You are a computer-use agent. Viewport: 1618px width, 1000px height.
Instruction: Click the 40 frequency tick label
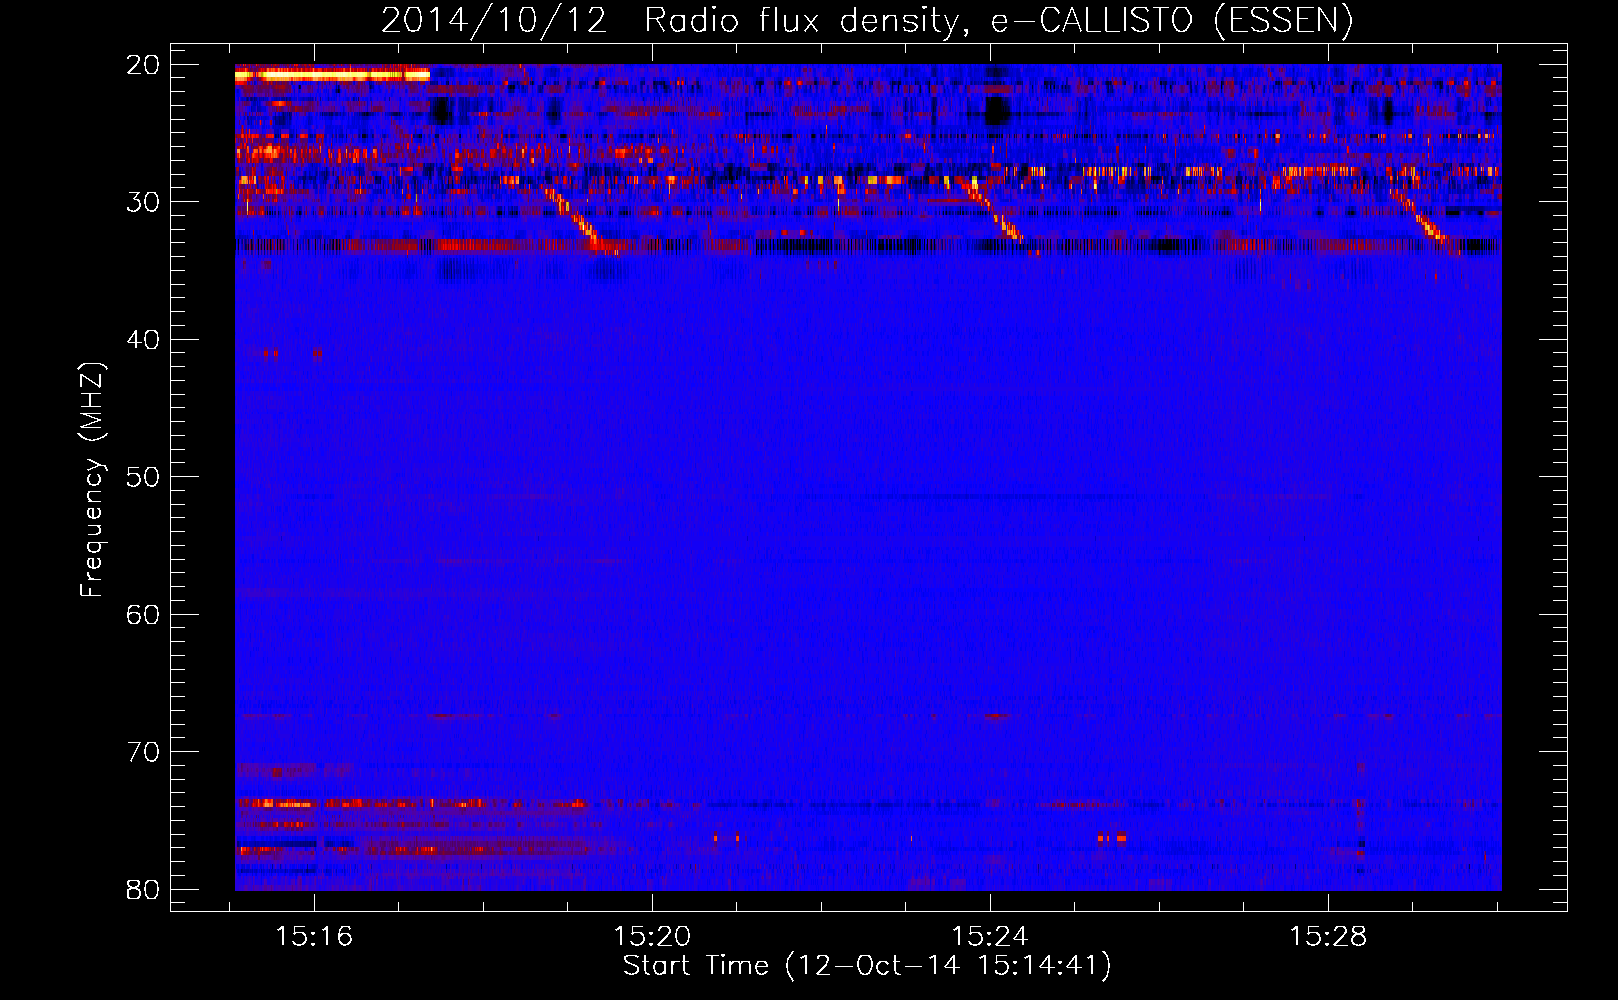point(144,340)
